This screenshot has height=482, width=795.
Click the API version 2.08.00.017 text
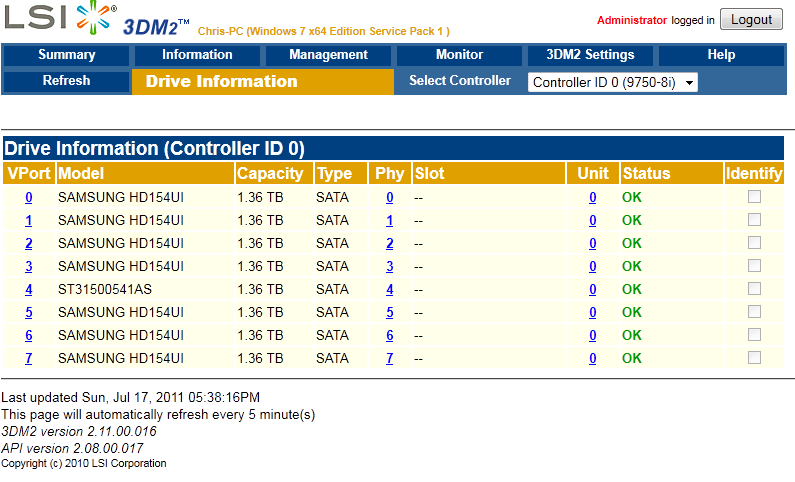tap(73, 448)
